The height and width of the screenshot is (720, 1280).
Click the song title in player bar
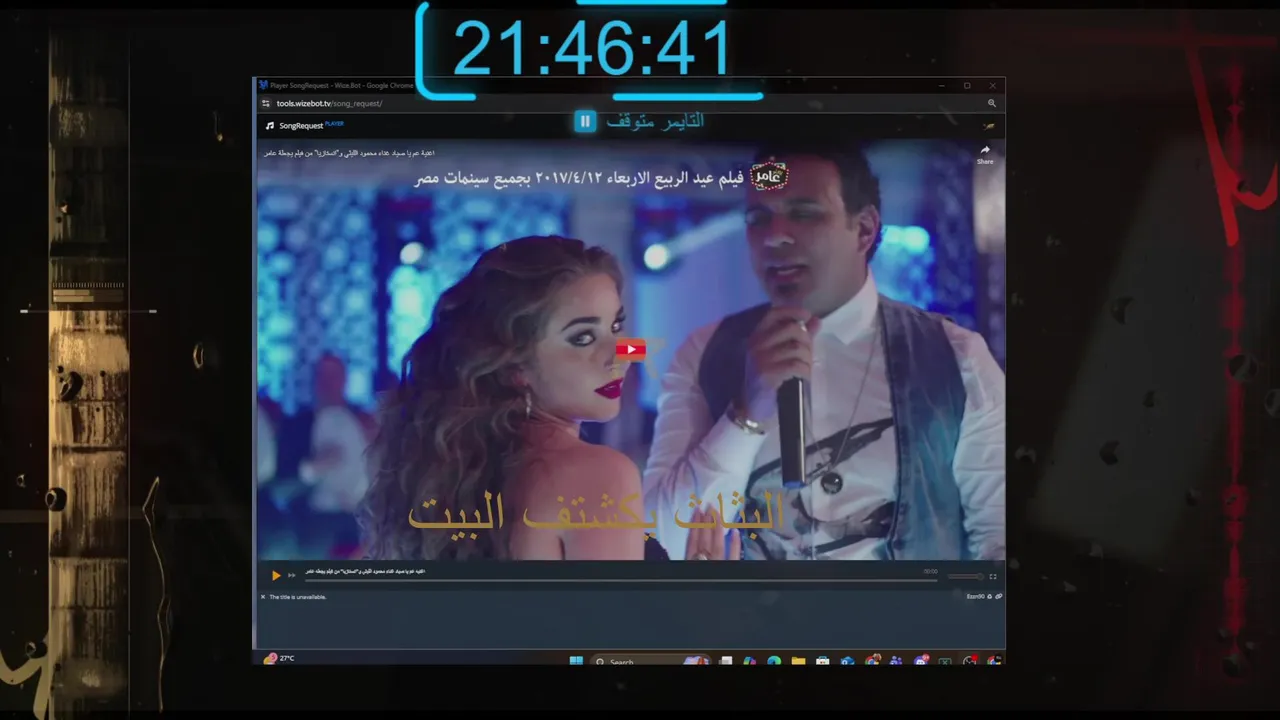[365, 571]
